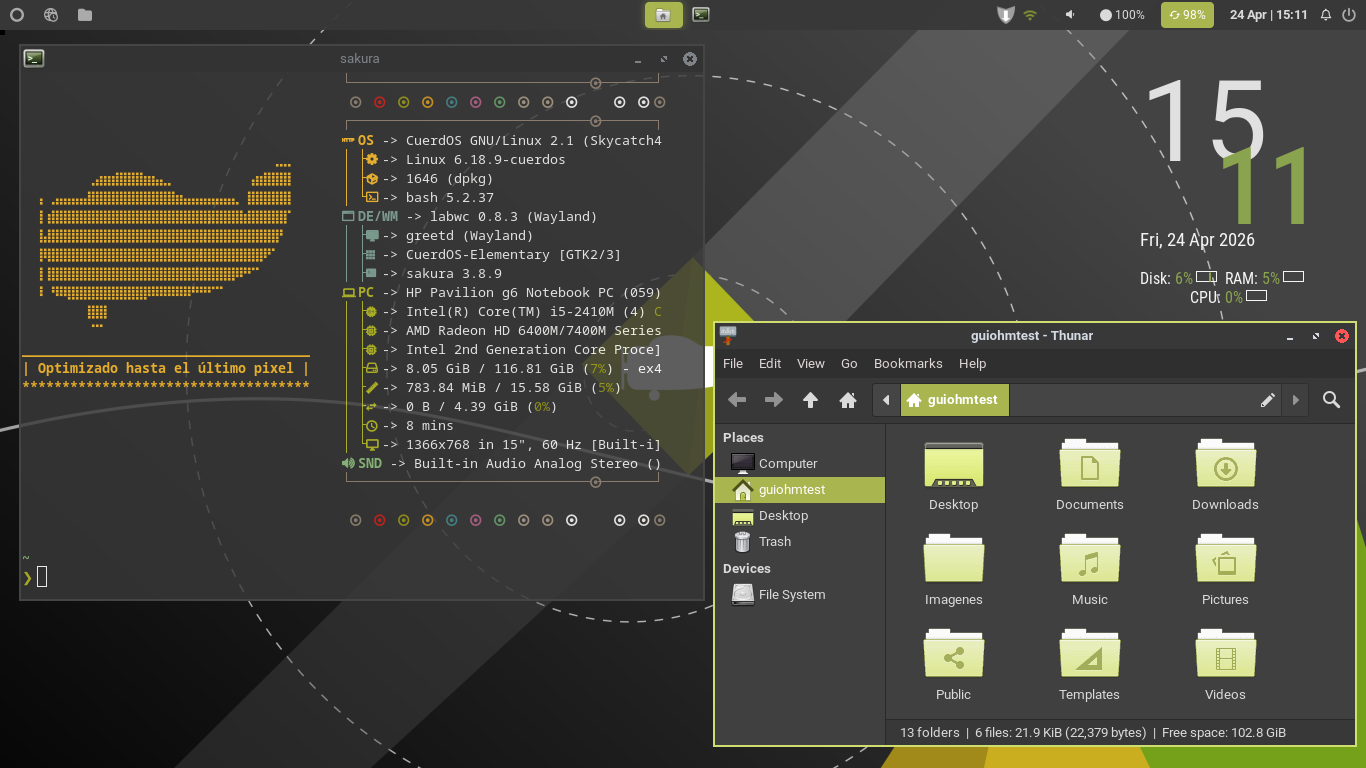Open the file manager launcher in the top panel
1366x768 pixels.
tap(85, 15)
